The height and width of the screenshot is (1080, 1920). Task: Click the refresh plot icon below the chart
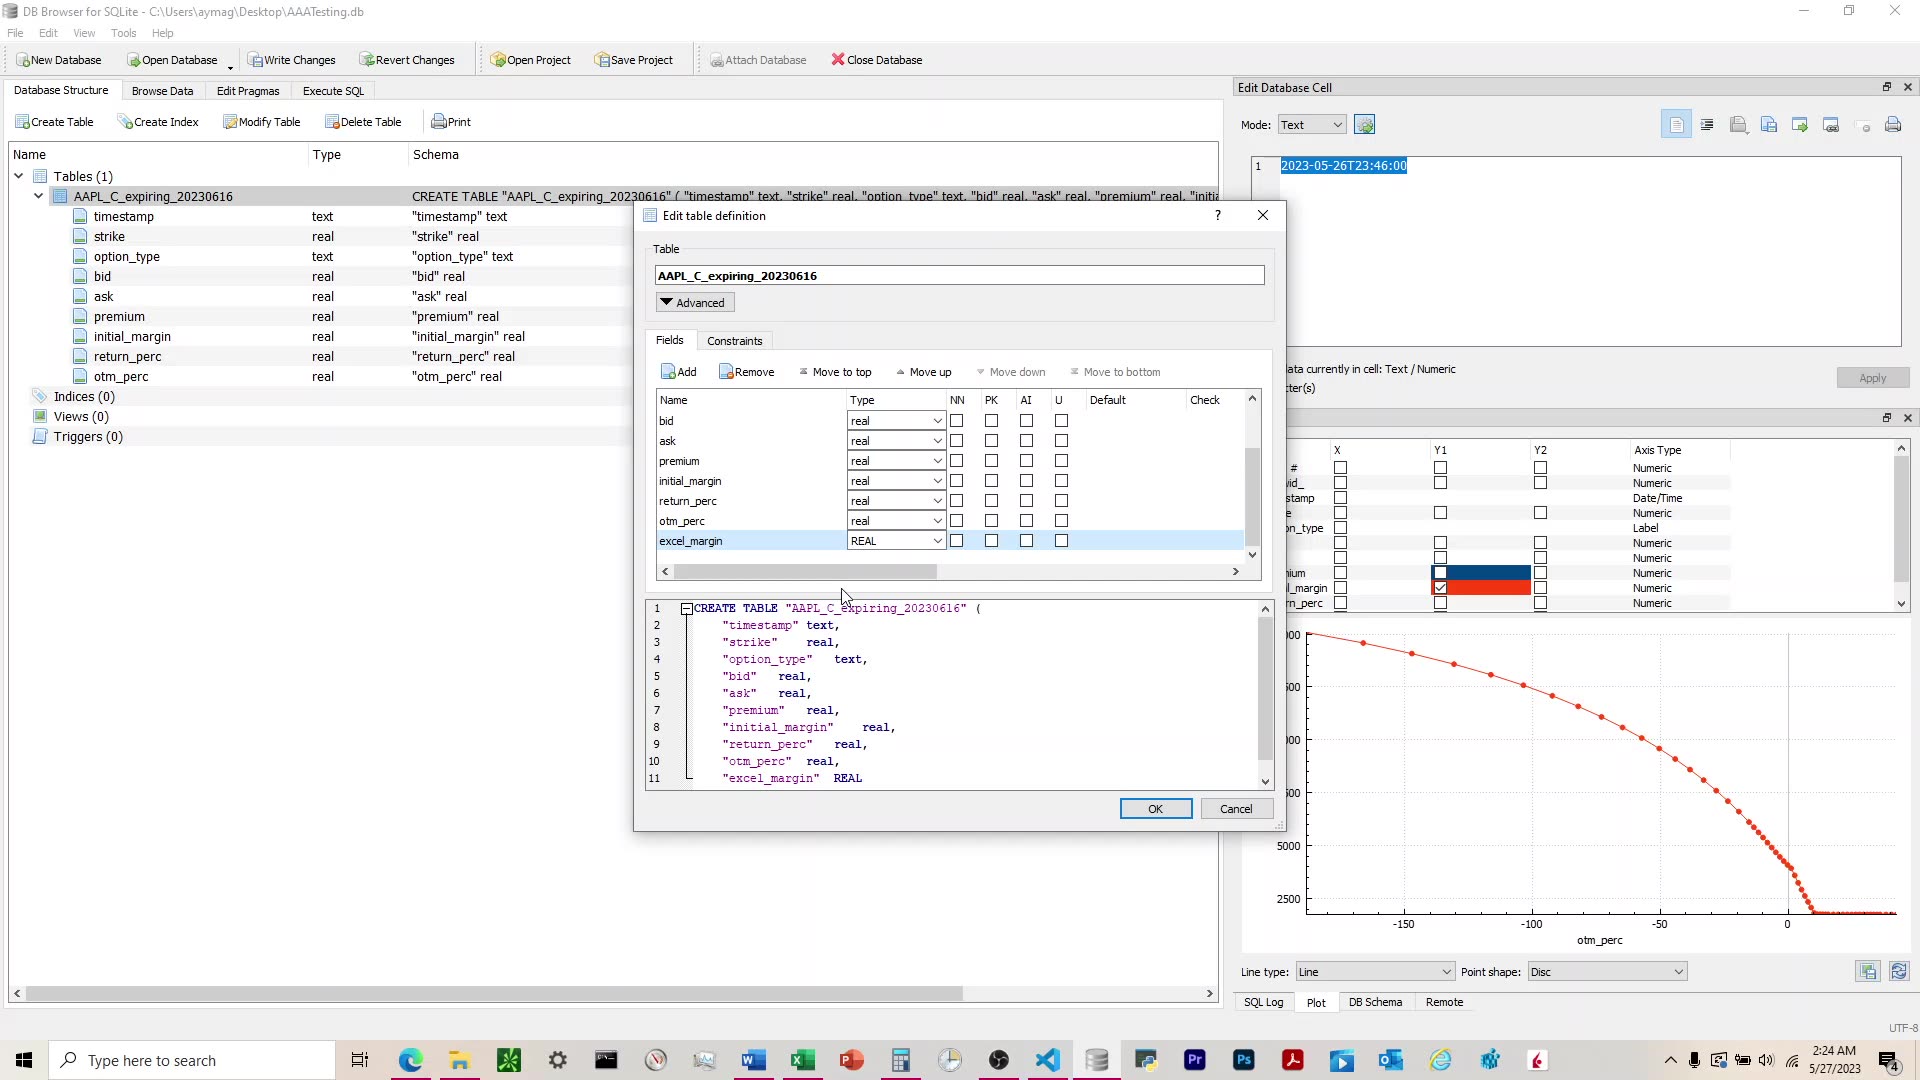(1898, 972)
